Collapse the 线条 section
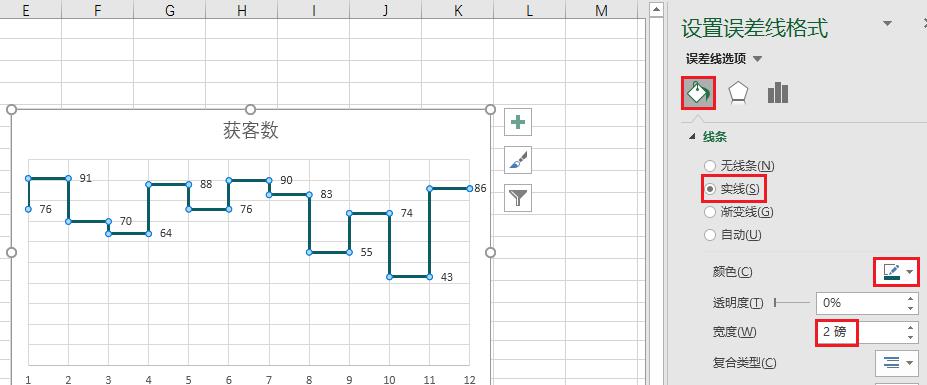 tap(691, 137)
